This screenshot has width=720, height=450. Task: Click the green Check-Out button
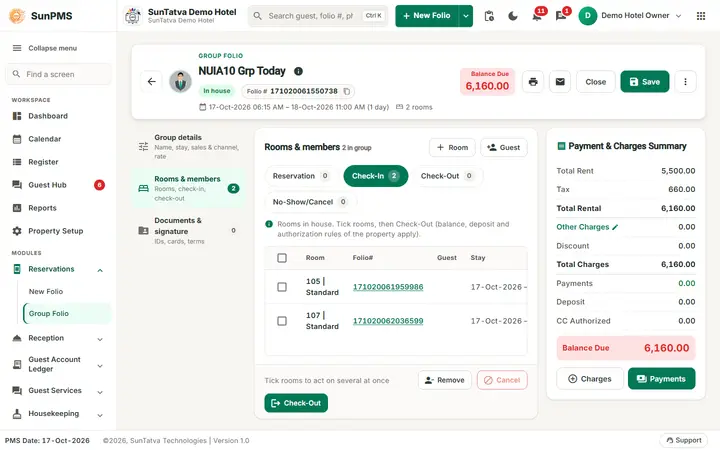click(x=296, y=403)
